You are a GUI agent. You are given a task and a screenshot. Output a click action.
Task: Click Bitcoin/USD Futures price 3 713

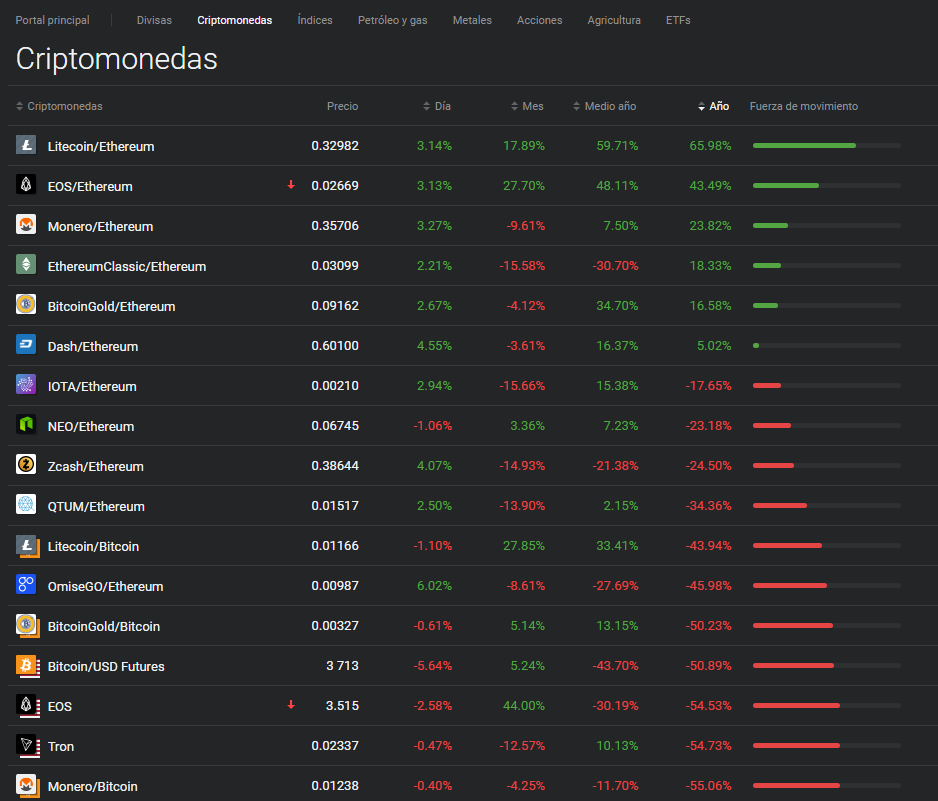tap(342, 665)
